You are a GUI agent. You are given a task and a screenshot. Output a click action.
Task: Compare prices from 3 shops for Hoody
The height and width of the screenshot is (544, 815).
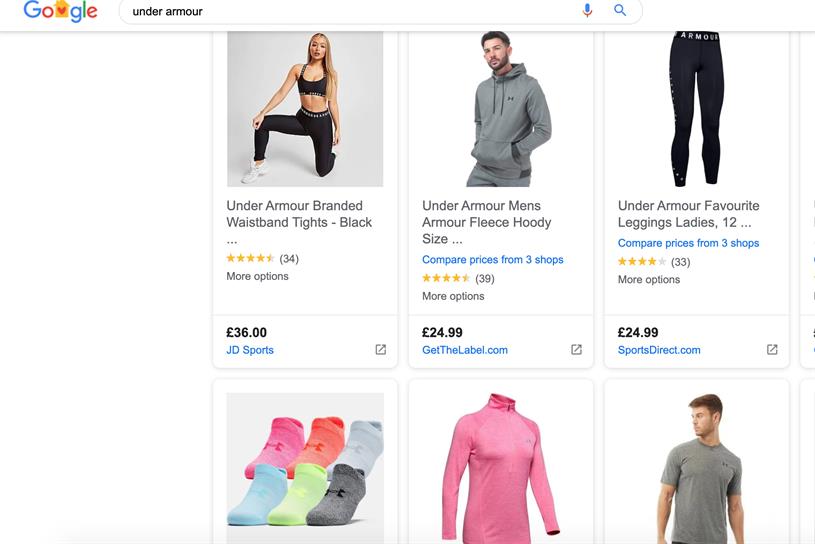[x=493, y=260]
